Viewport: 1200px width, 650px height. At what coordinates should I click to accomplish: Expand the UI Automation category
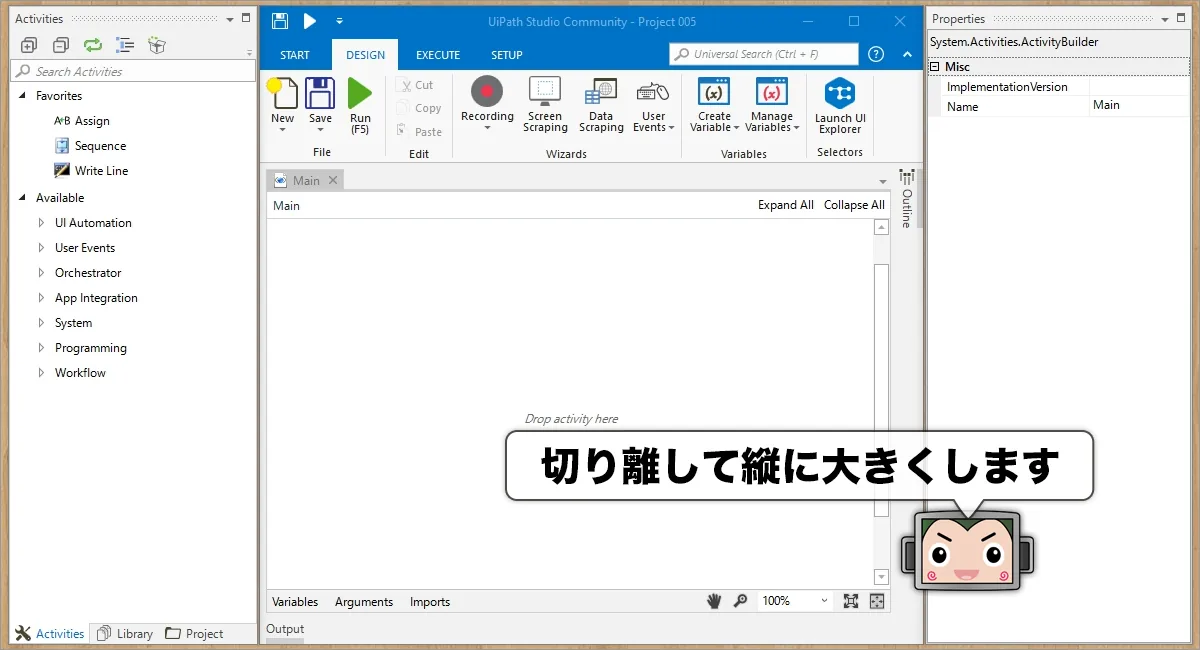point(41,223)
